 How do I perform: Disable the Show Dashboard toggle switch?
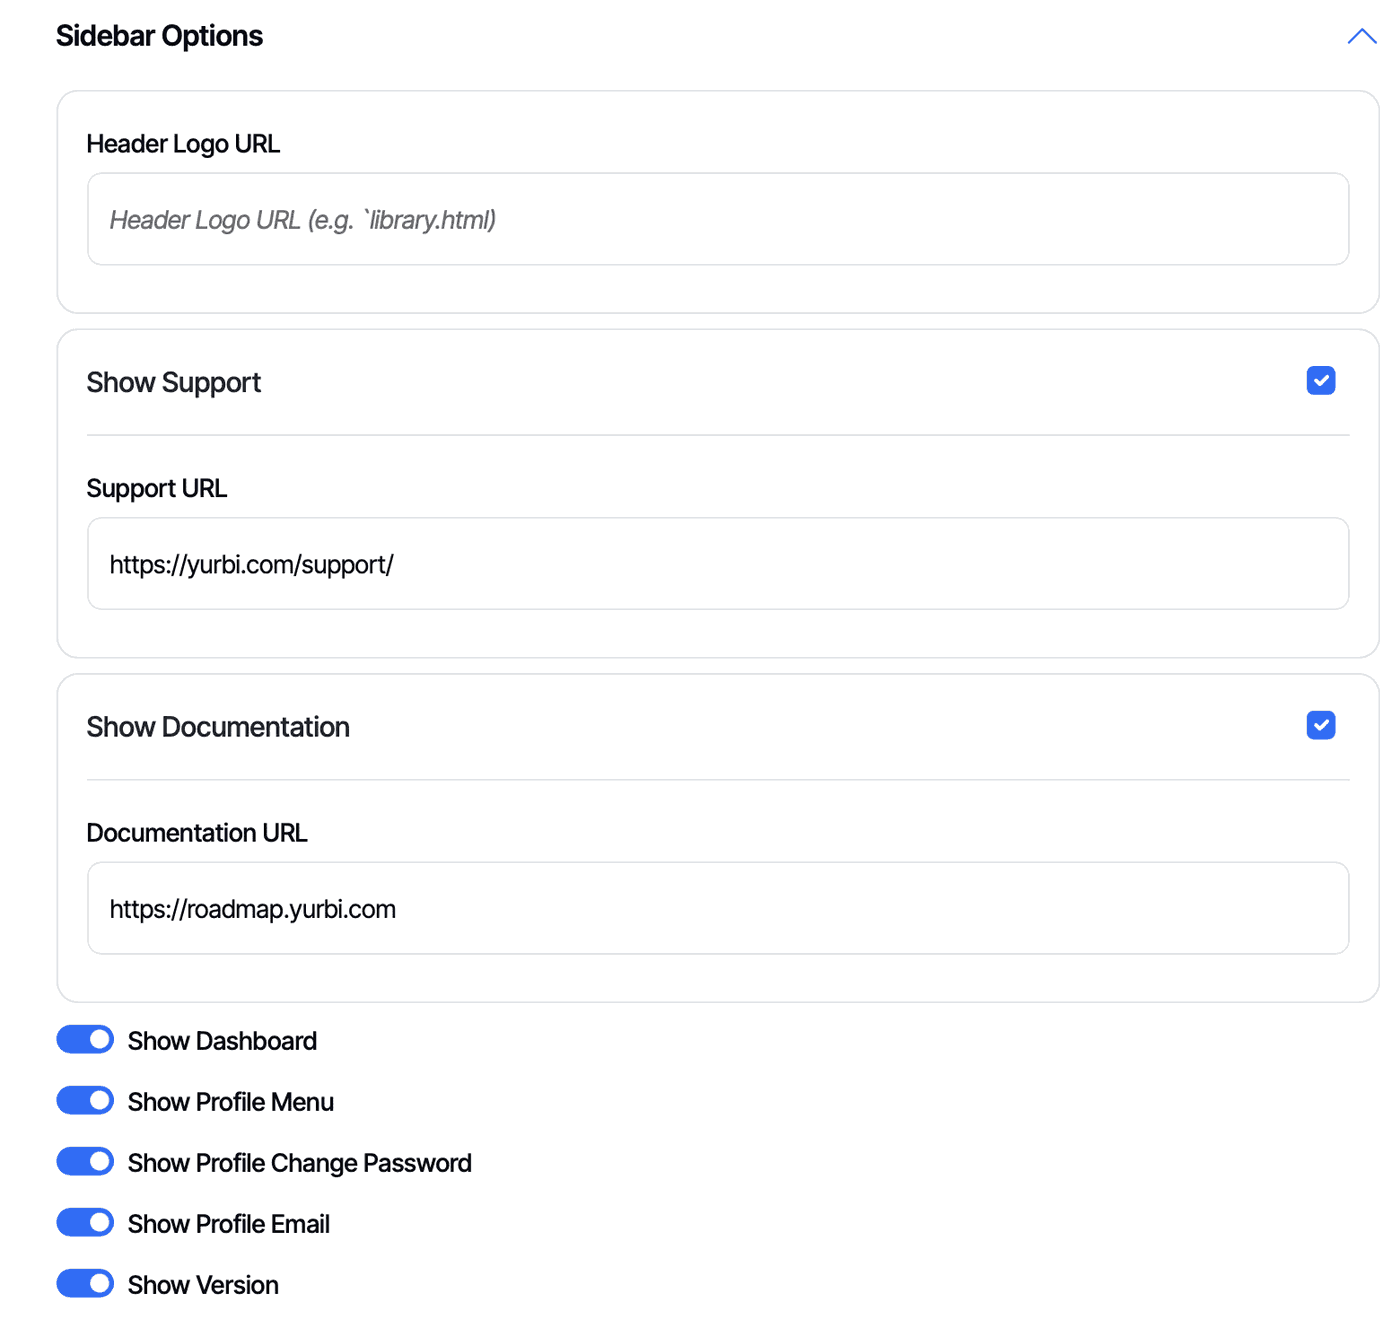click(x=85, y=1040)
